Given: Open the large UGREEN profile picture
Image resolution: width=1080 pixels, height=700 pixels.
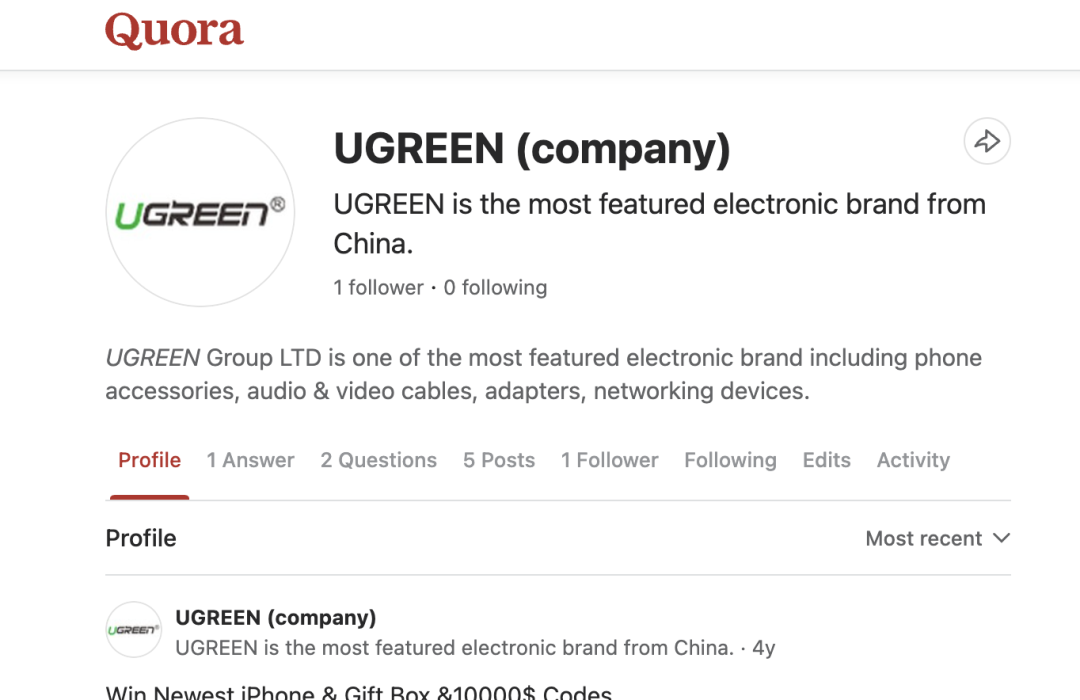Looking at the screenshot, I should [x=200, y=212].
